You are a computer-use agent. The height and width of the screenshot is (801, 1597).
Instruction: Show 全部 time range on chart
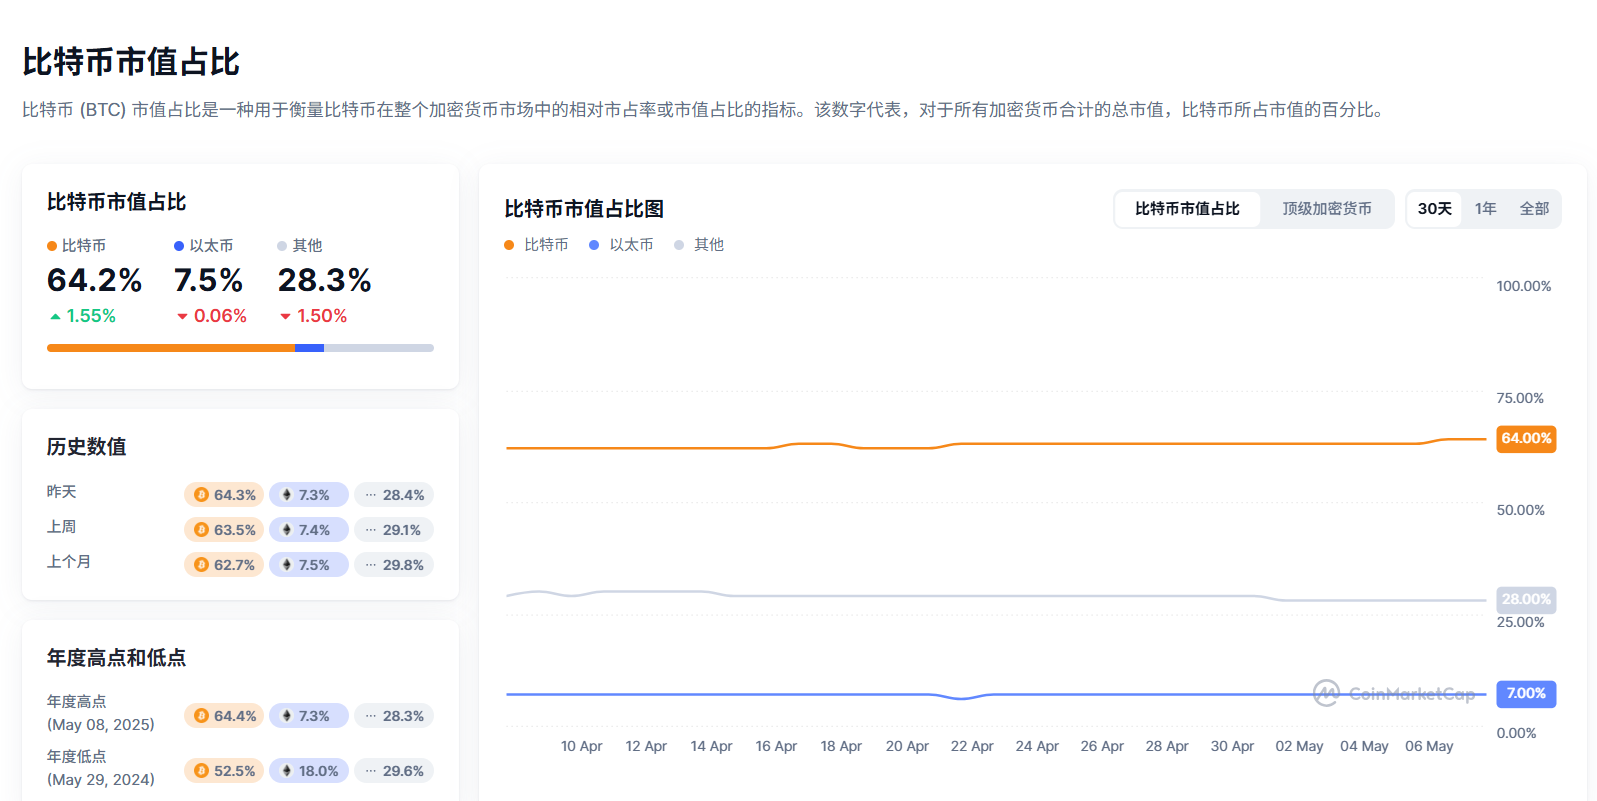point(1534,209)
